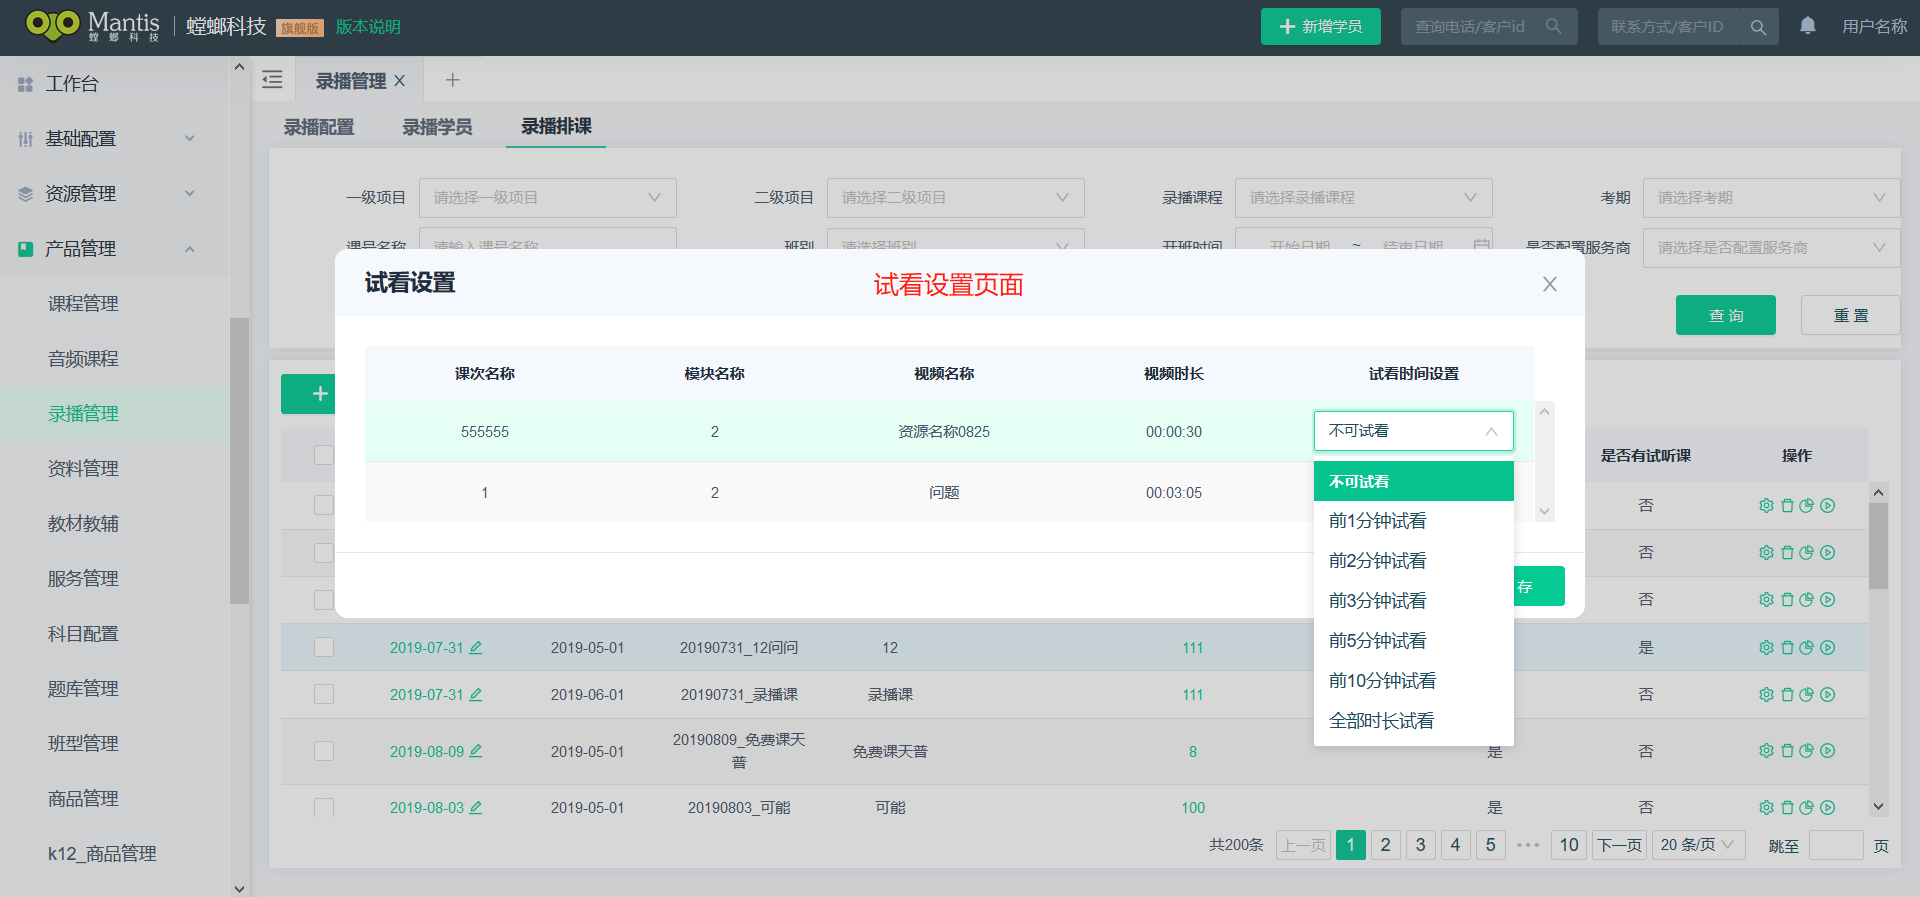Collapse sidebar with menu fold icon
The image size is (1920, 897).
pos(272,80)
